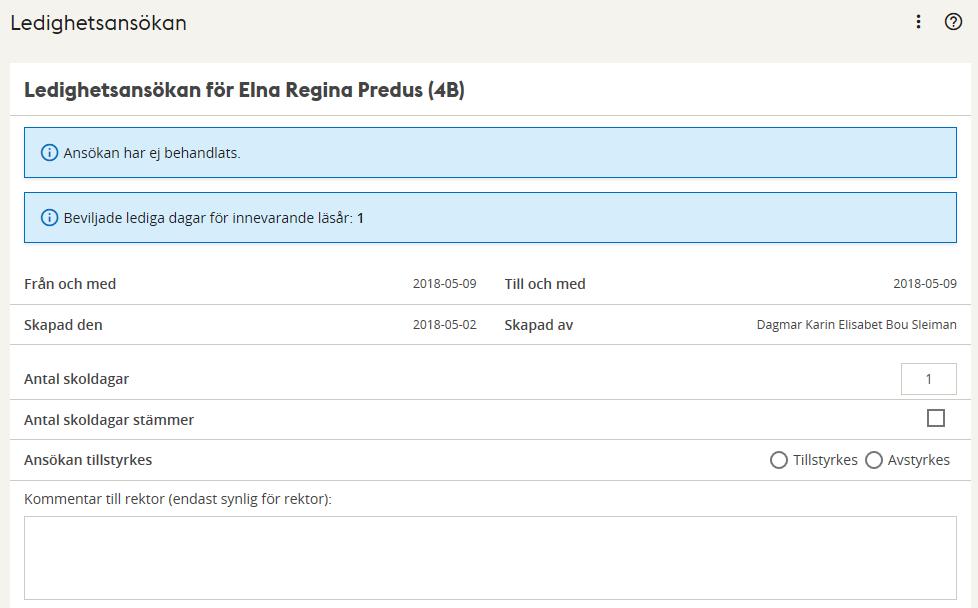The width and height of the screenshot is (978, 608).
Task: Click the Från och med date 2018-05-09
Action: coord(444,284)
